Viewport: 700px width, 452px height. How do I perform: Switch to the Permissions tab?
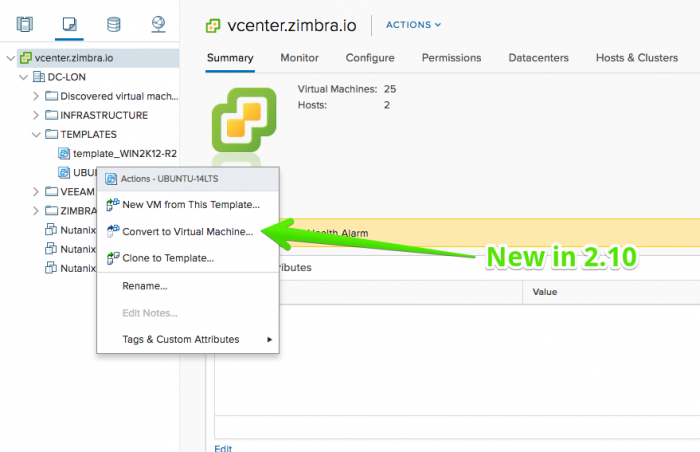pyautogui.click(x=451, y=58)
